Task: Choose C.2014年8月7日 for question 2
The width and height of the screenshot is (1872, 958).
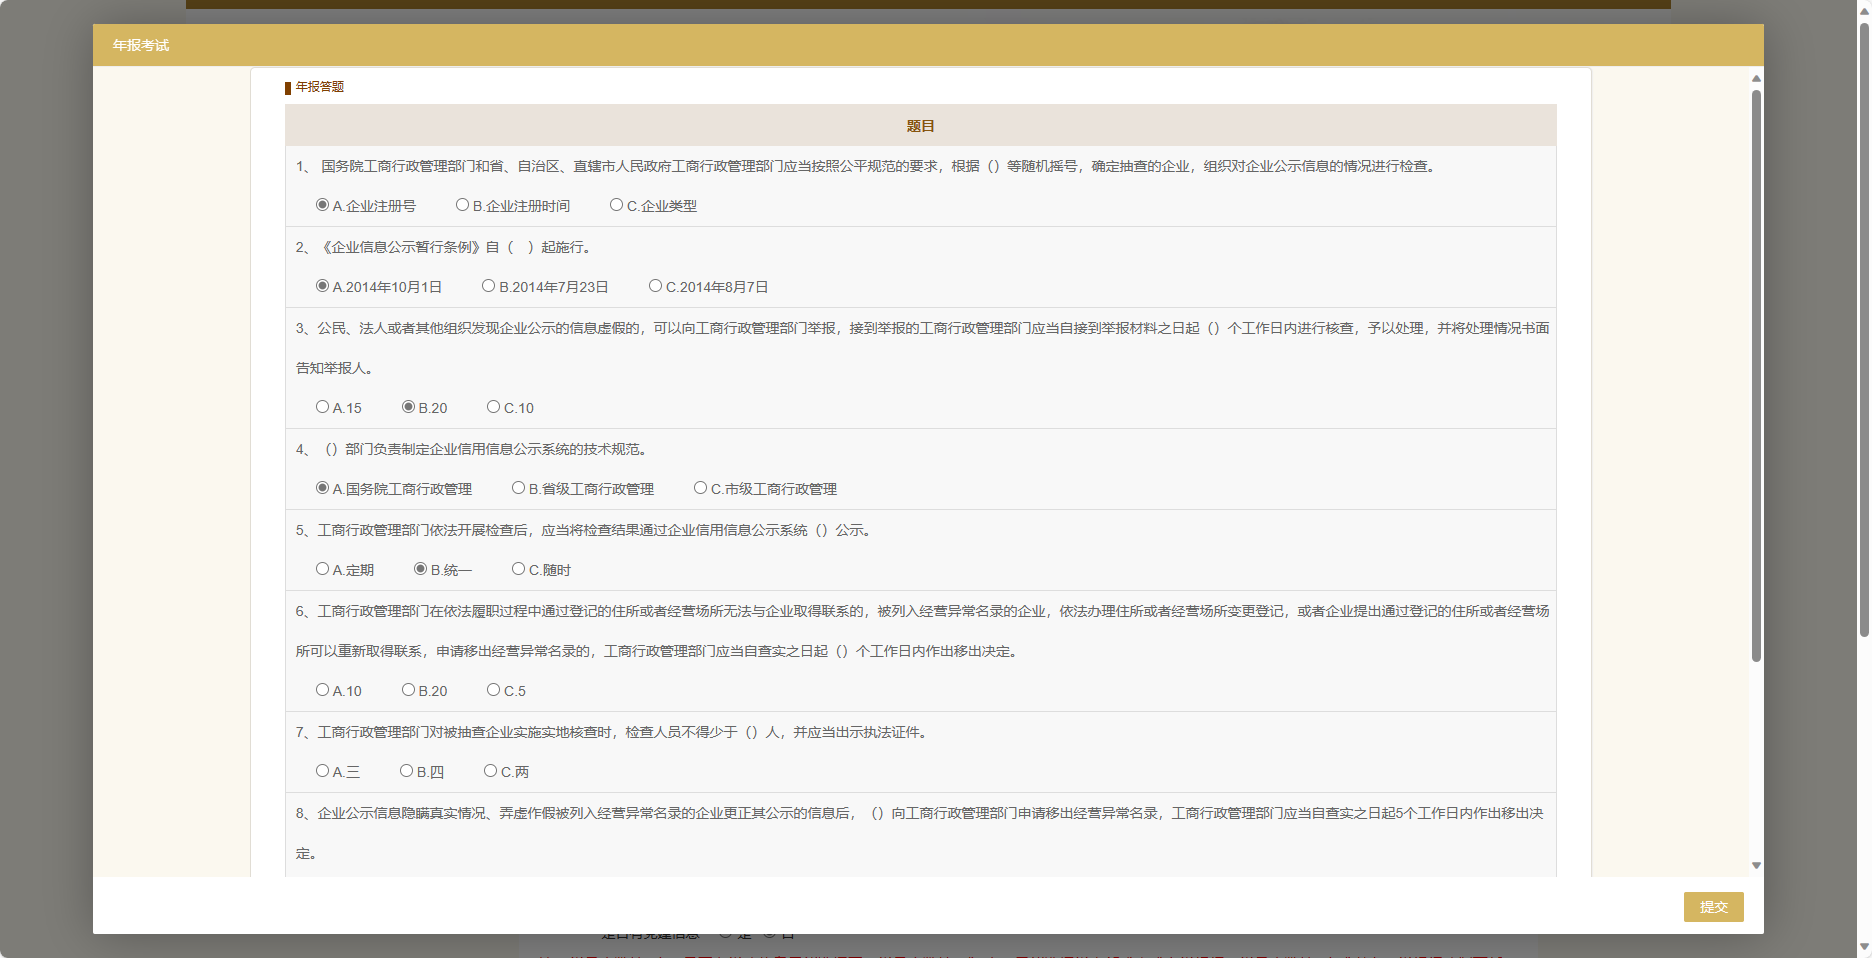Action: tap(655, 286)
